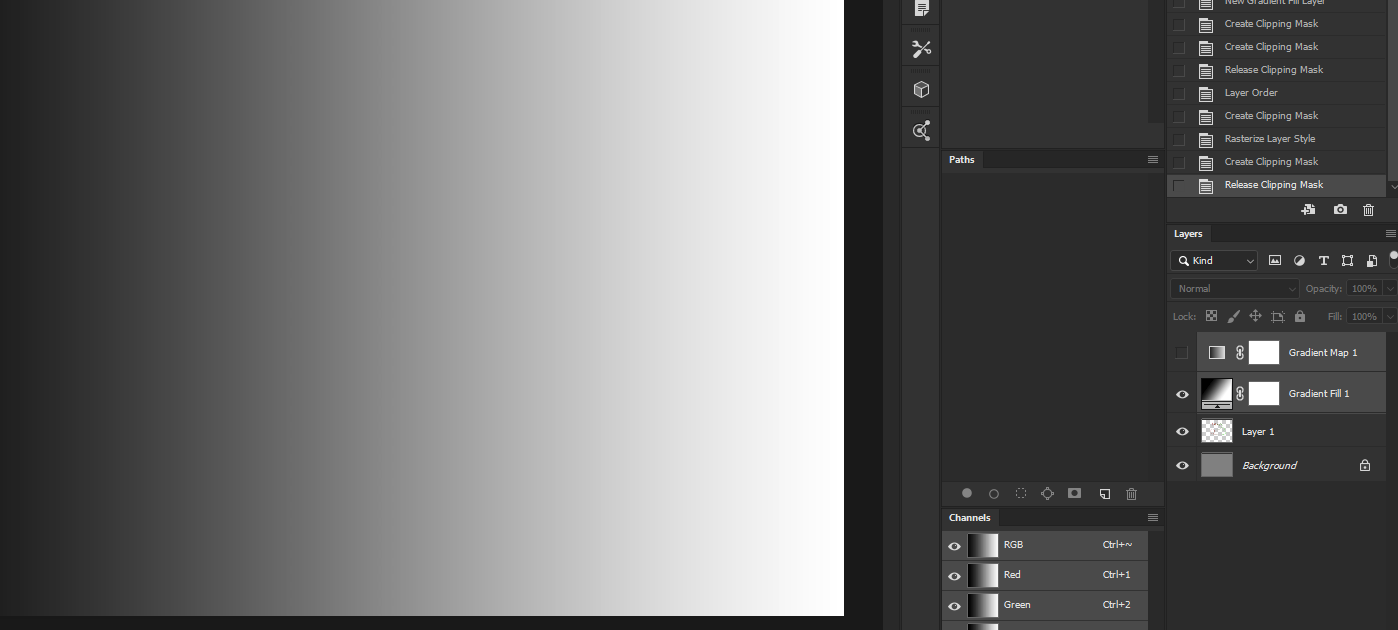The width and height of the screenshot is (1398, 630).
Task: Click the History panel scroll-down arrow
Action: tap(1394, 187)
